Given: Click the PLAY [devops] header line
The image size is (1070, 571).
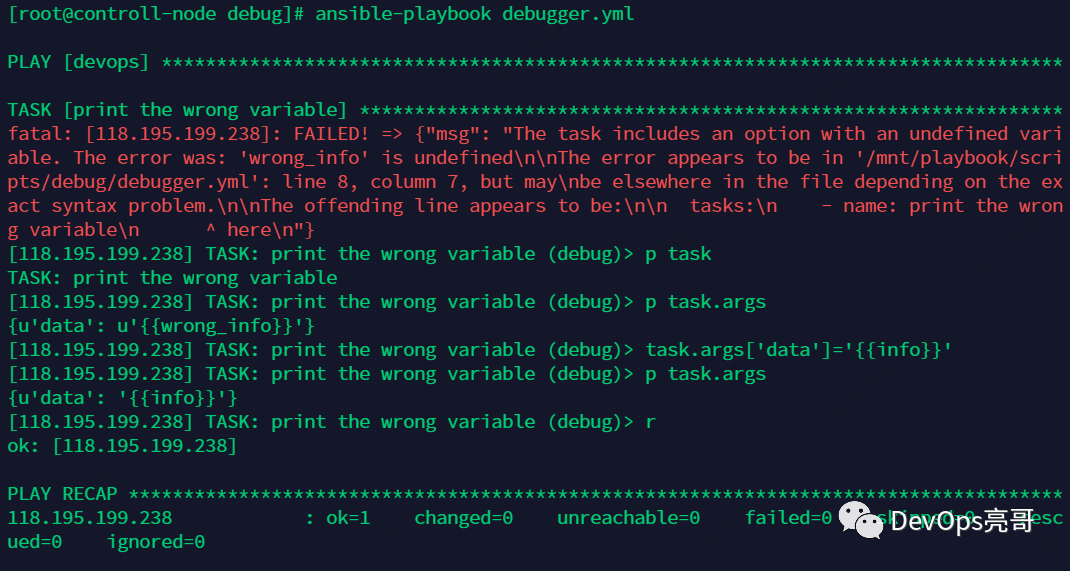Looking at the screenshot, I should tap(78, 62).
